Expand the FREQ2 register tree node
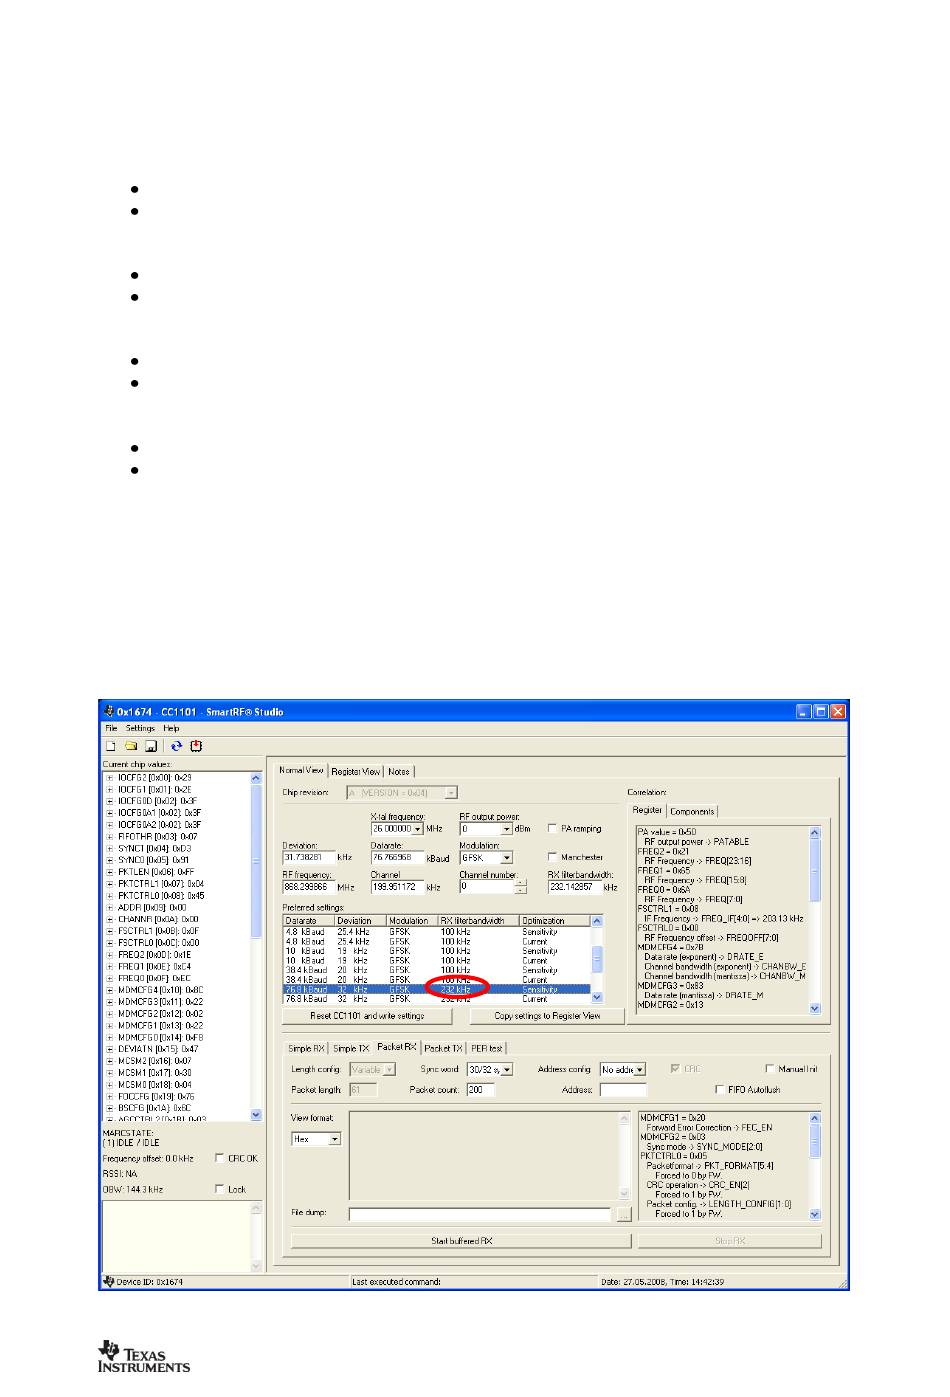950x1397 pixels. [x=110, y=955]
